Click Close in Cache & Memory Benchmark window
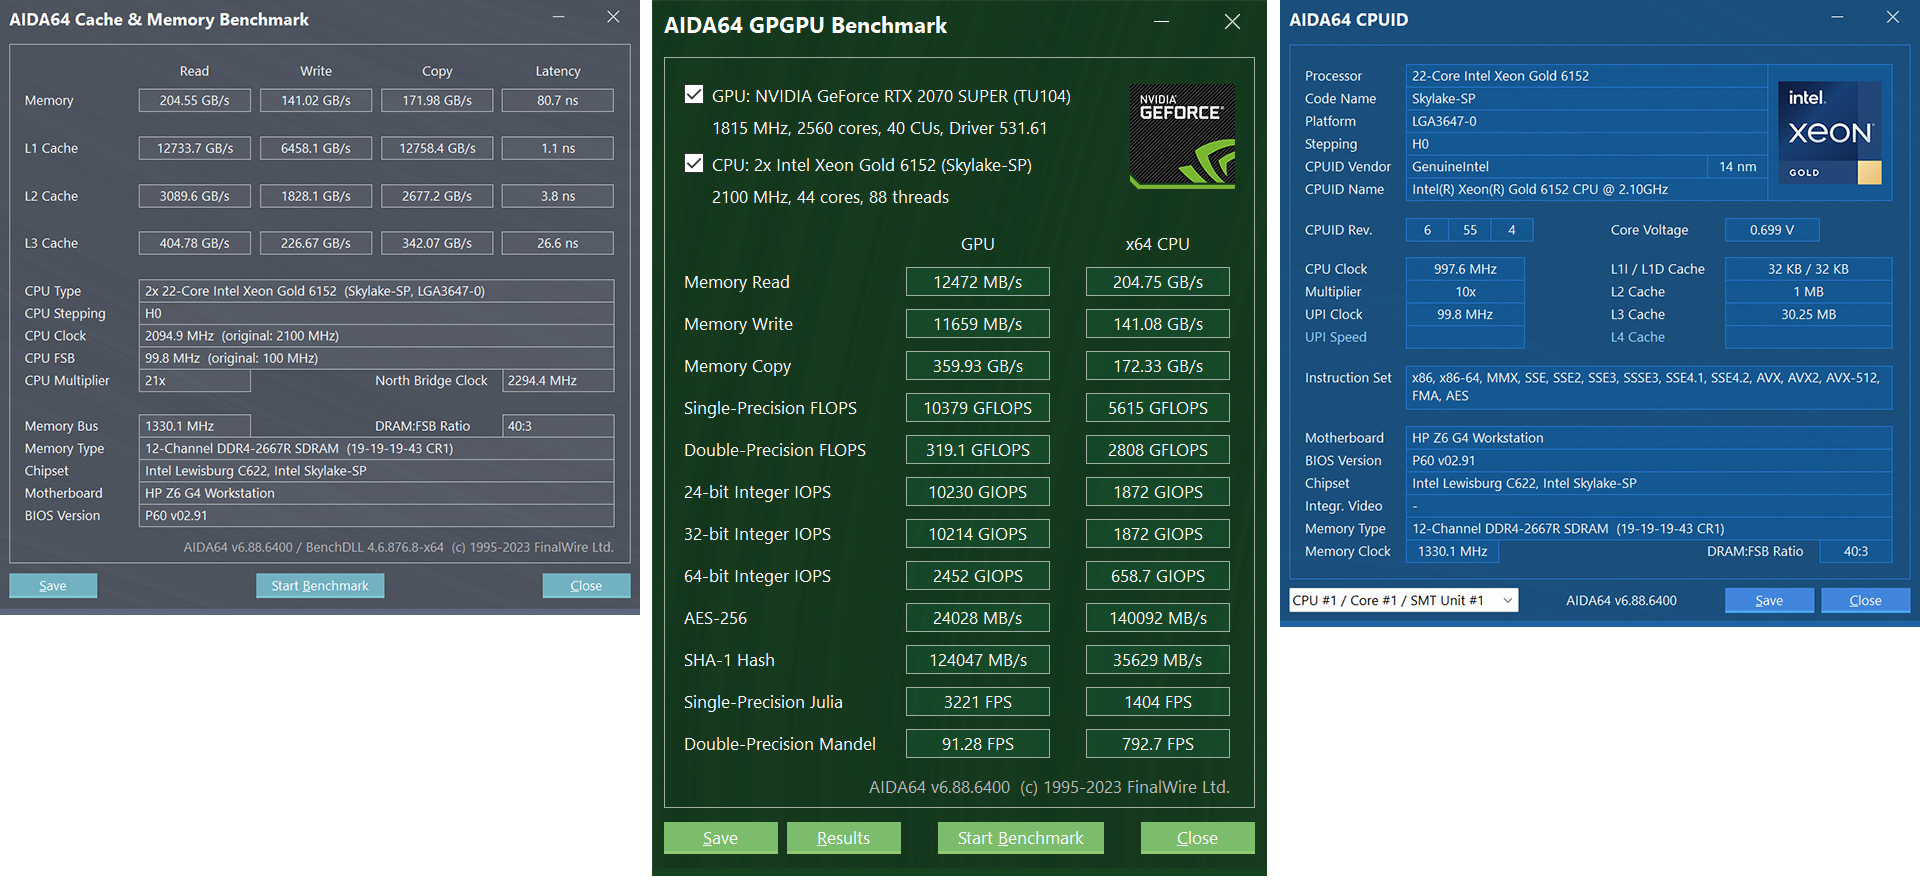The height and width of the screenshot is (888, 1920). (x=586, y=586)
